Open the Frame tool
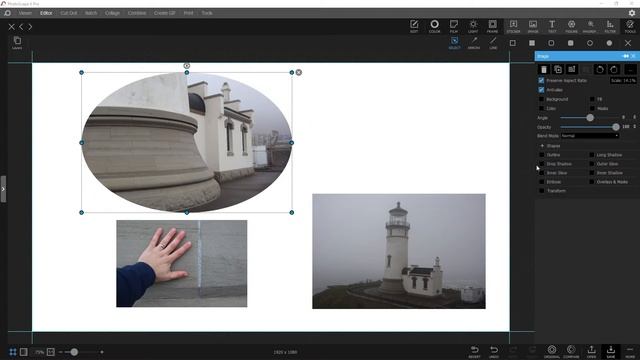640x360 pixels. tap(492, 26)
